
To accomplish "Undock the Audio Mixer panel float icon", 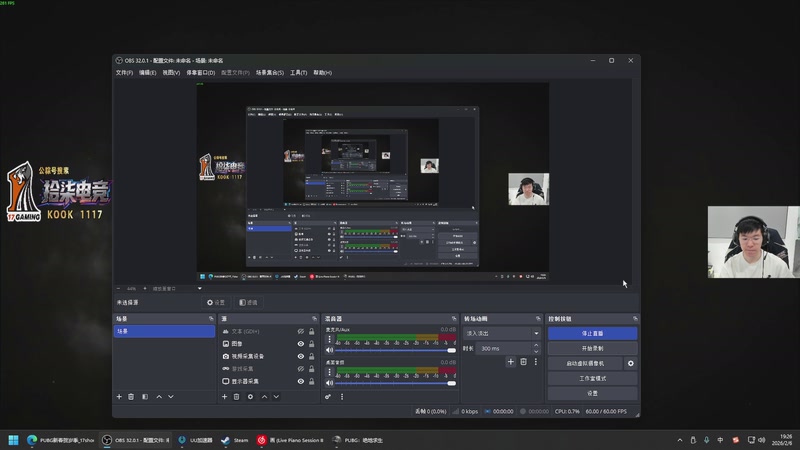I will pos(454,318).
